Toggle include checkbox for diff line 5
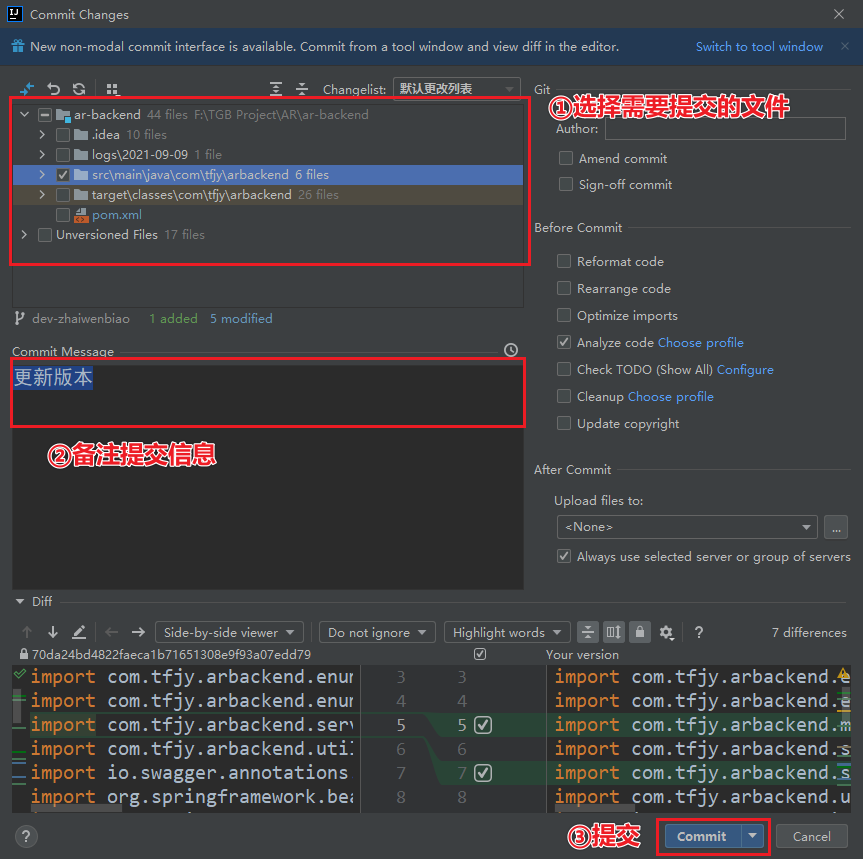The width and height of the screenshot is (863, 859). 483,725
